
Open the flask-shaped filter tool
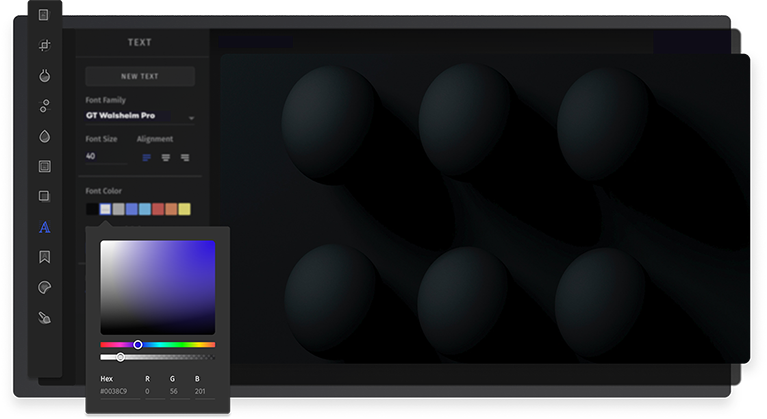pyautogui.click(x=45, y=76)
